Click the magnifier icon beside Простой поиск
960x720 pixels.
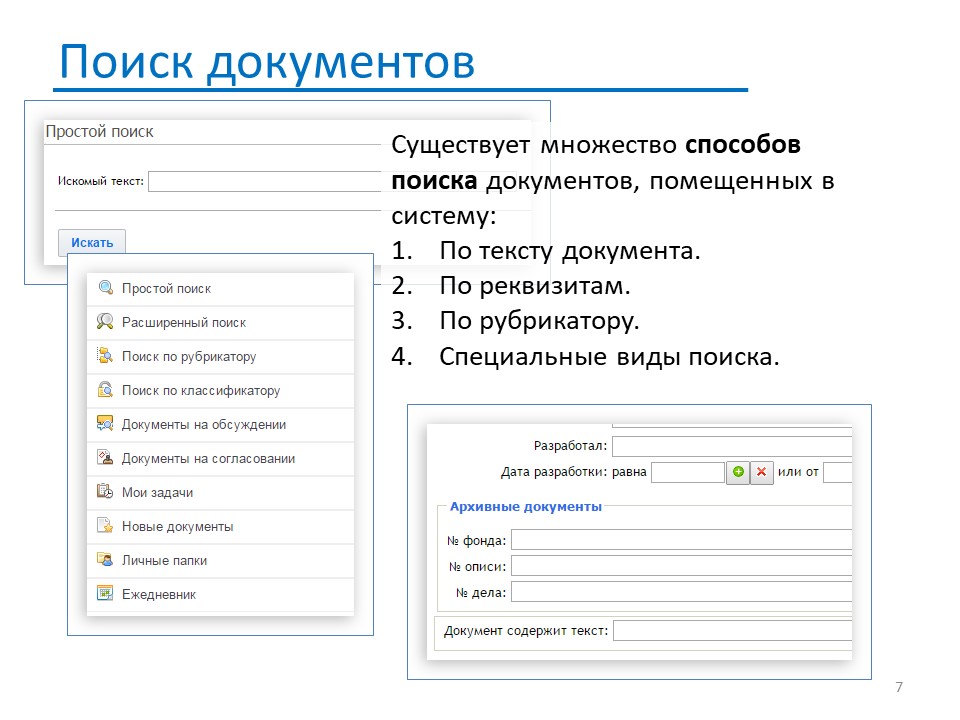click(105, 287)
